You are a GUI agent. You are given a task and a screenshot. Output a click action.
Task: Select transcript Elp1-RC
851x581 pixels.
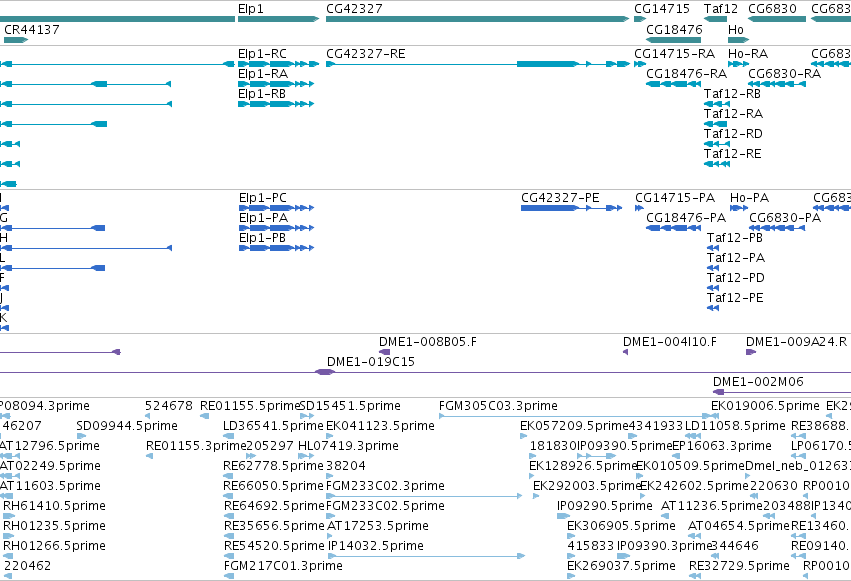pyautogui.click(x=278, y=64)
